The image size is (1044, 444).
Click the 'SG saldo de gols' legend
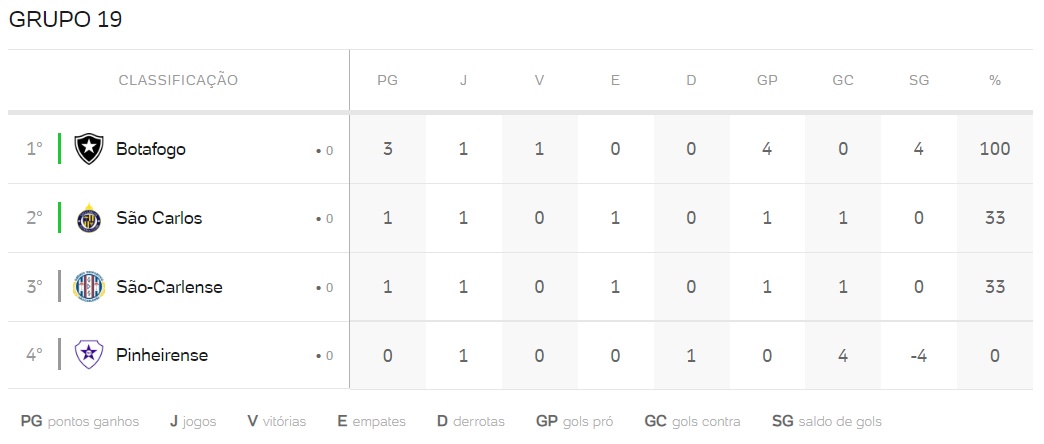click(827, 421)
